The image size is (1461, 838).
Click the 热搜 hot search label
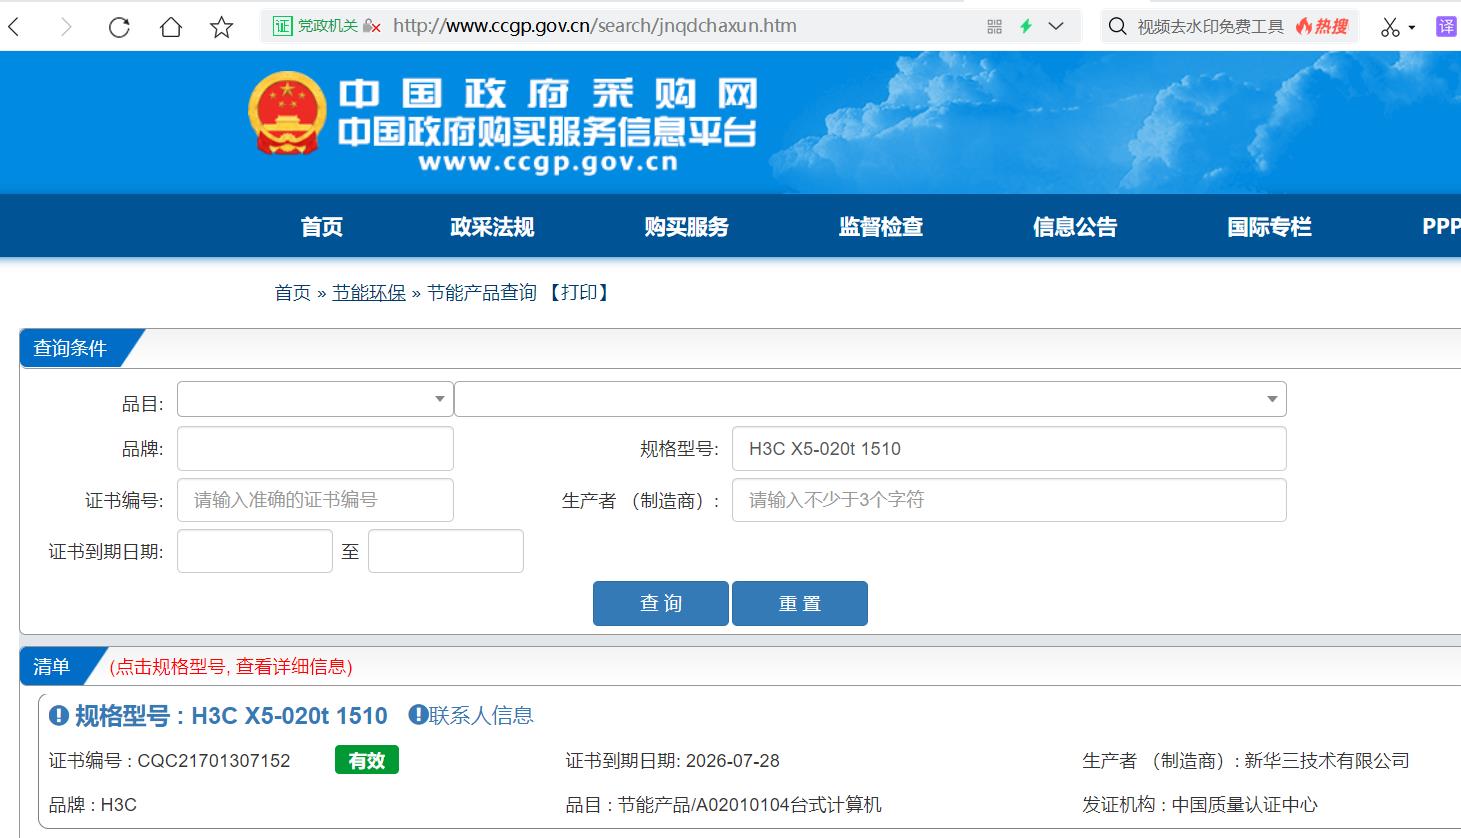tap(1322, 27)
